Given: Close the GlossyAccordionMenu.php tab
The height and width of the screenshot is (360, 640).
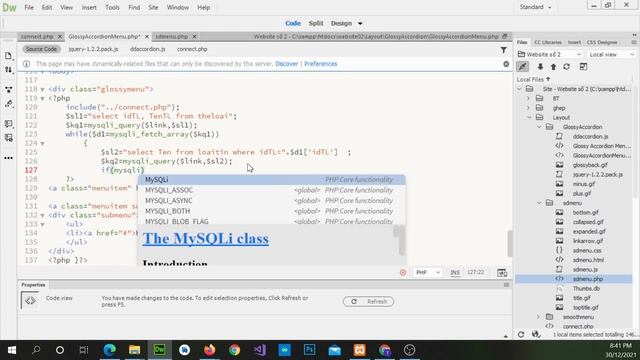Looking at the screenshot, I should pyautogui.click(x=147, y=37).
